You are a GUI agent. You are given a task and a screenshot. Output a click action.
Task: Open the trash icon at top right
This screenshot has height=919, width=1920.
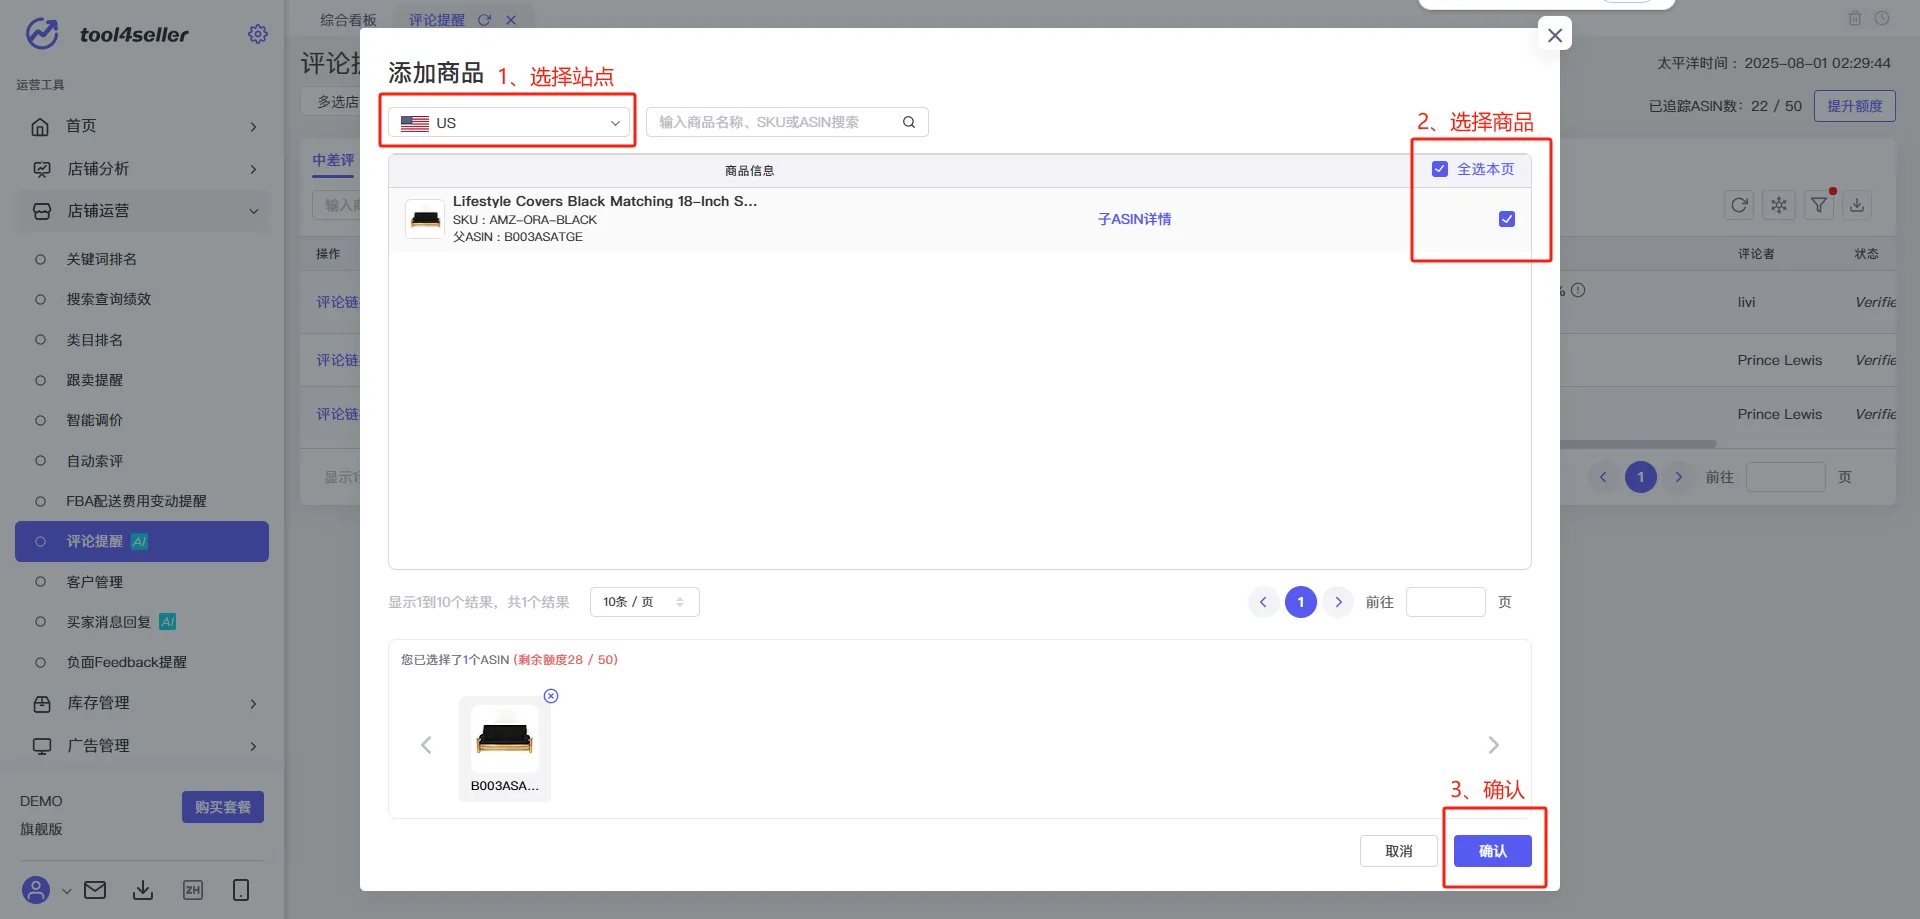(x=1854, y=19)
